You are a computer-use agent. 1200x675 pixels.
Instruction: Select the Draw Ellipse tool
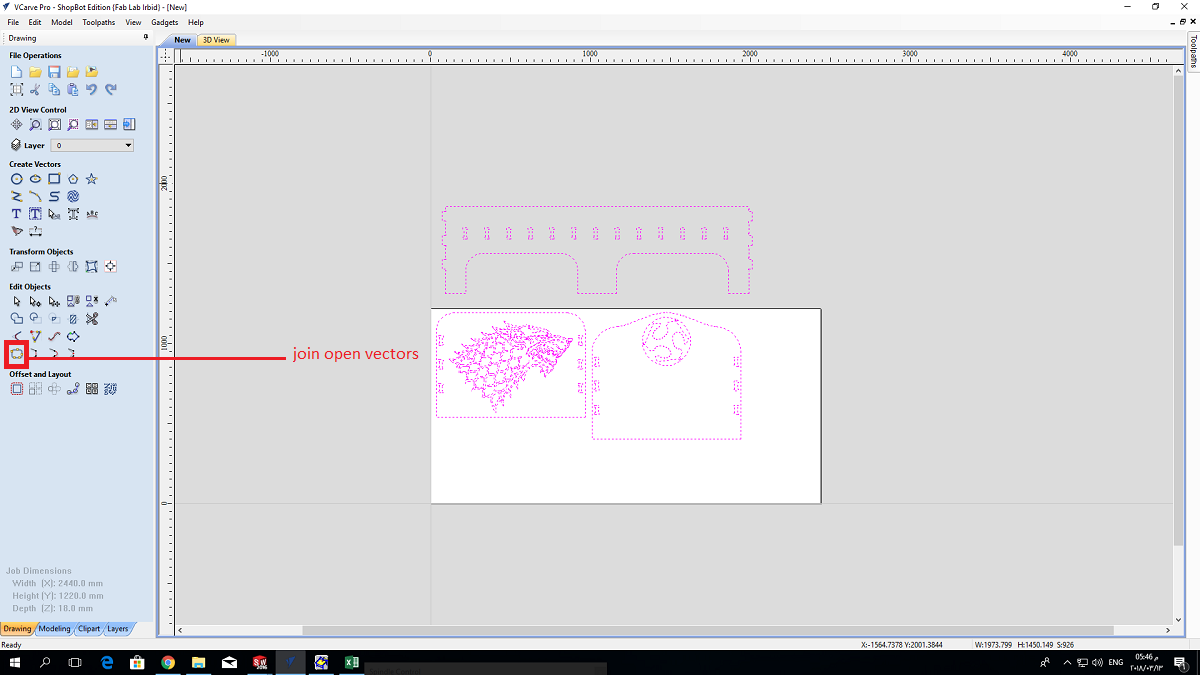pos(35,179)
